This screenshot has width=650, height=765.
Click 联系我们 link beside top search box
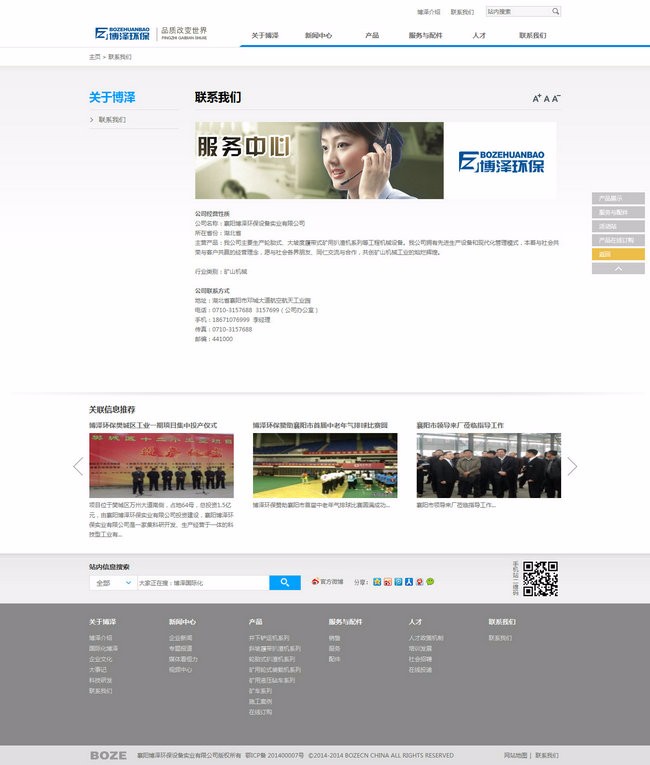coord(462,12)
